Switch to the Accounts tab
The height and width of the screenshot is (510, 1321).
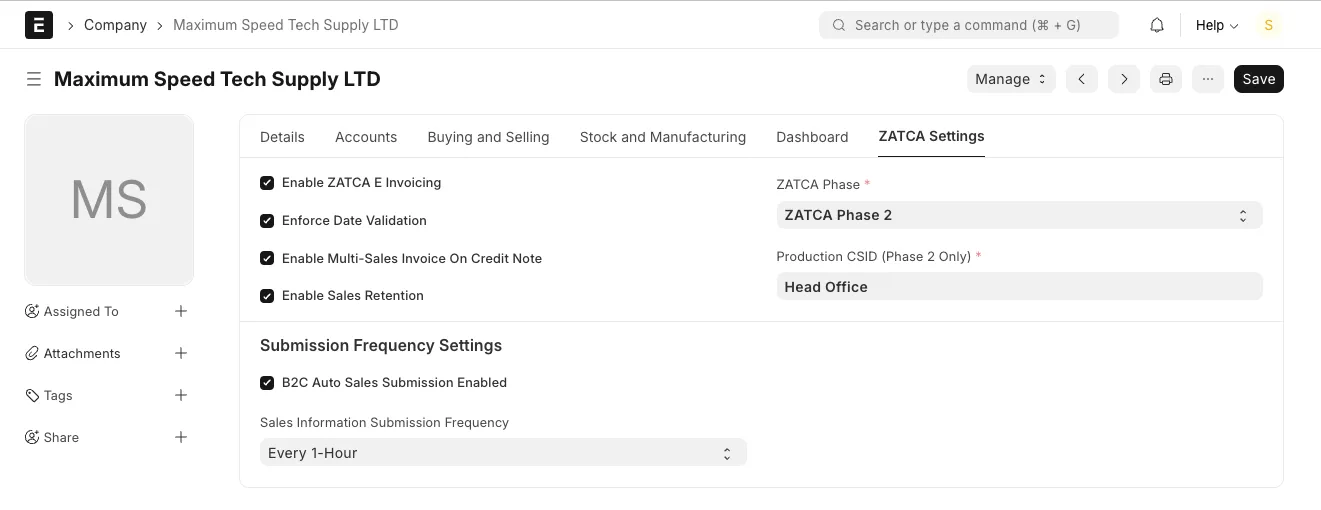tap(366, 137)
